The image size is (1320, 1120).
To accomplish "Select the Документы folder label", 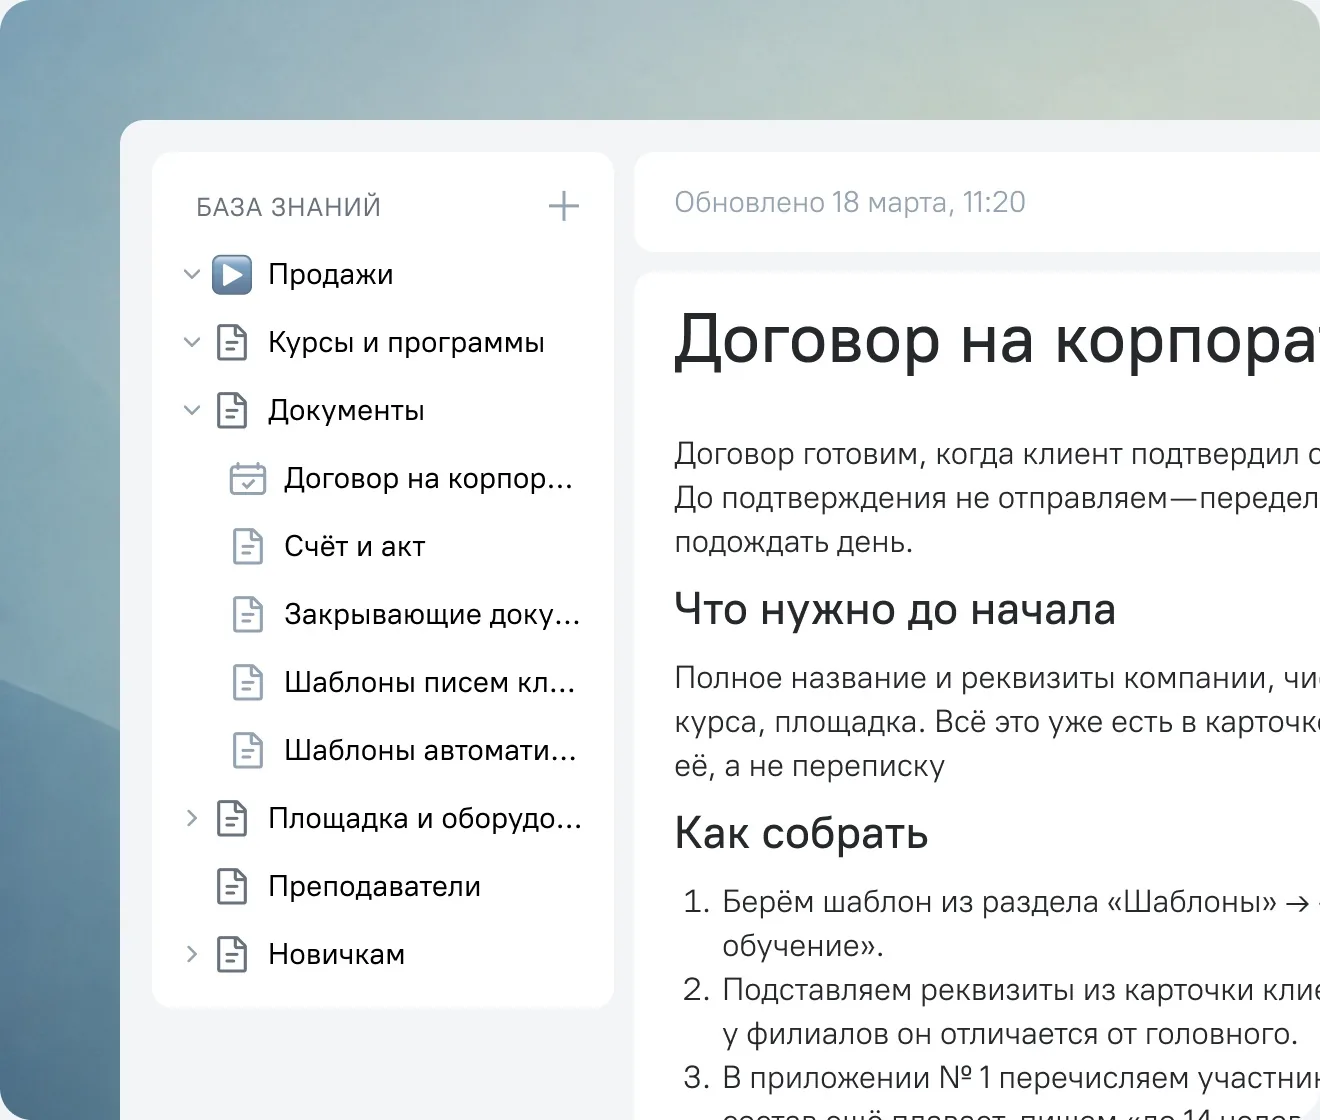I will pyautogui.click(x=346, y=411).
